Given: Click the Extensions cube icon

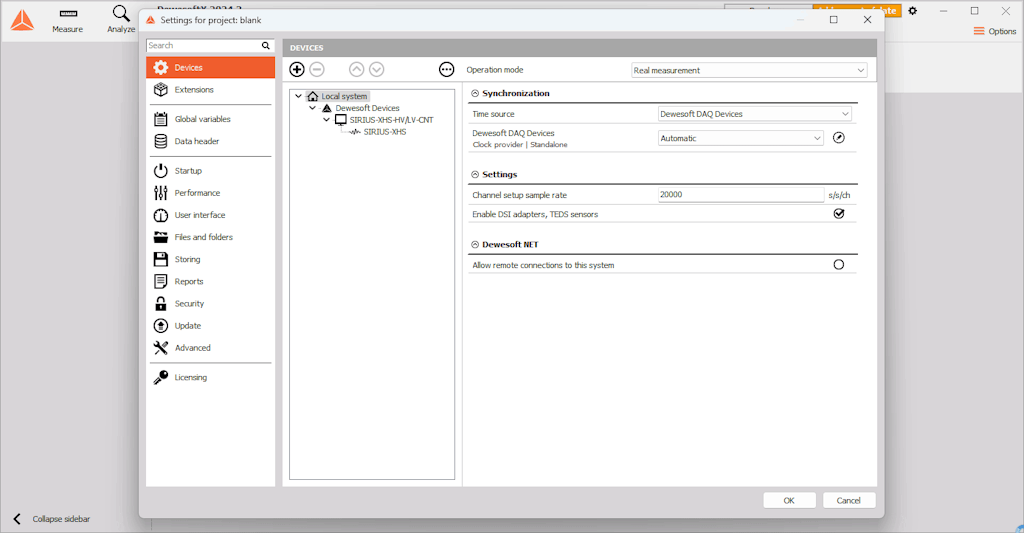Looking at the screenshot, I should tap(161, 89).
